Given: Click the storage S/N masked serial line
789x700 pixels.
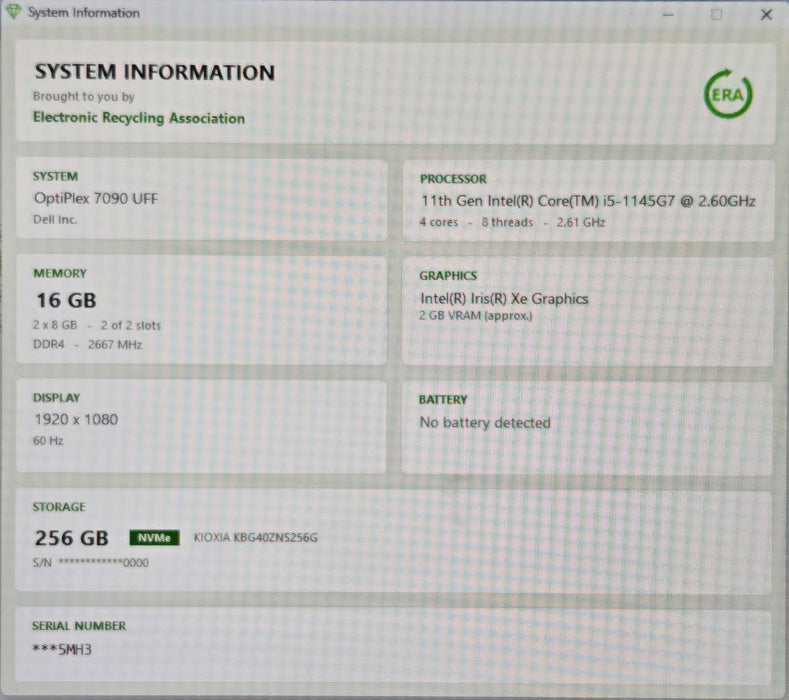Looking at the screenshot, I should (91, 563).
